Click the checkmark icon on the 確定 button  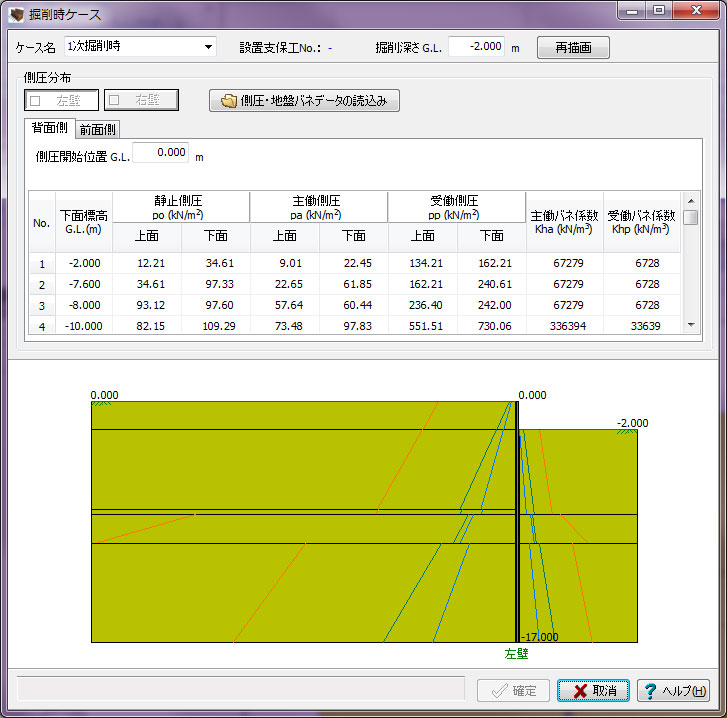pyautogui.click(x=499, y=691)
